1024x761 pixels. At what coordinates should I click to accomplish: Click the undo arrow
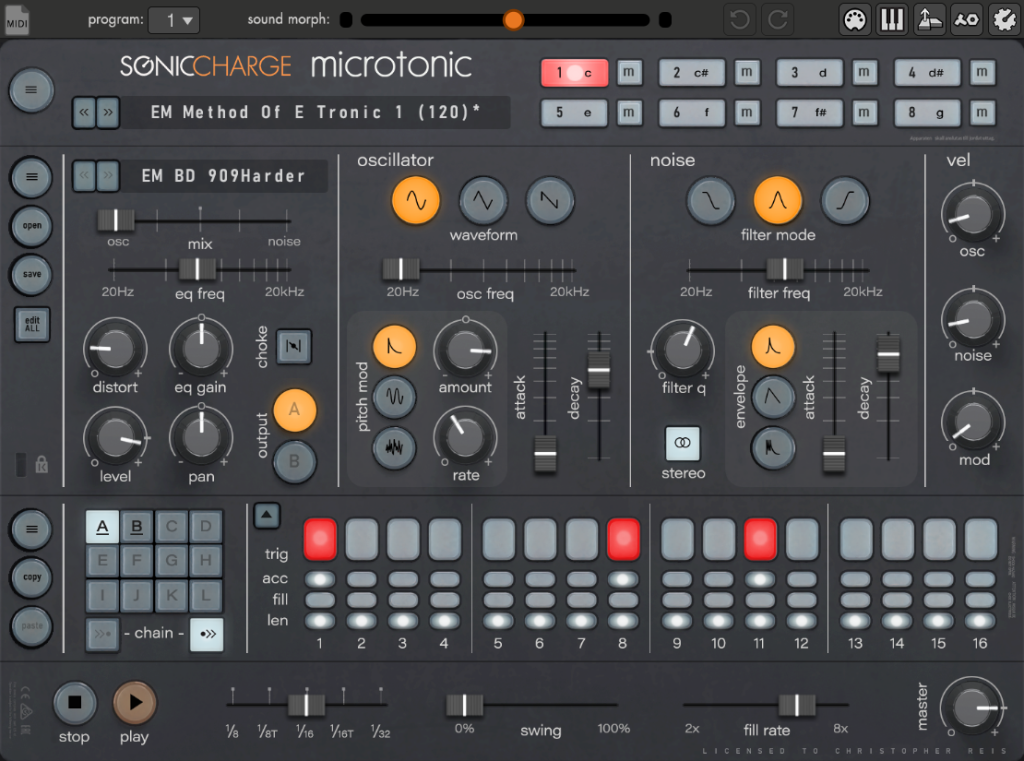click(x=740, y=20)
